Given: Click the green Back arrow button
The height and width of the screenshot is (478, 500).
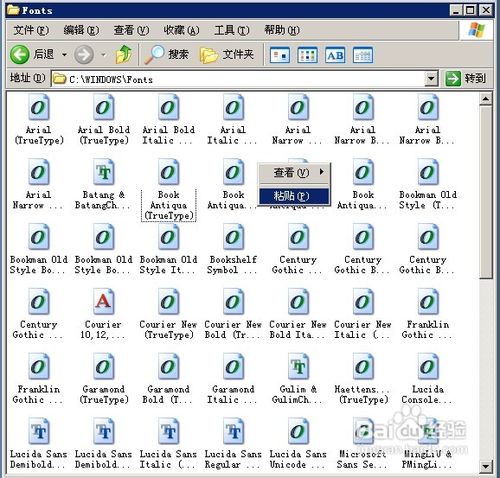Looking at the screenshot, I should point(19,54).
